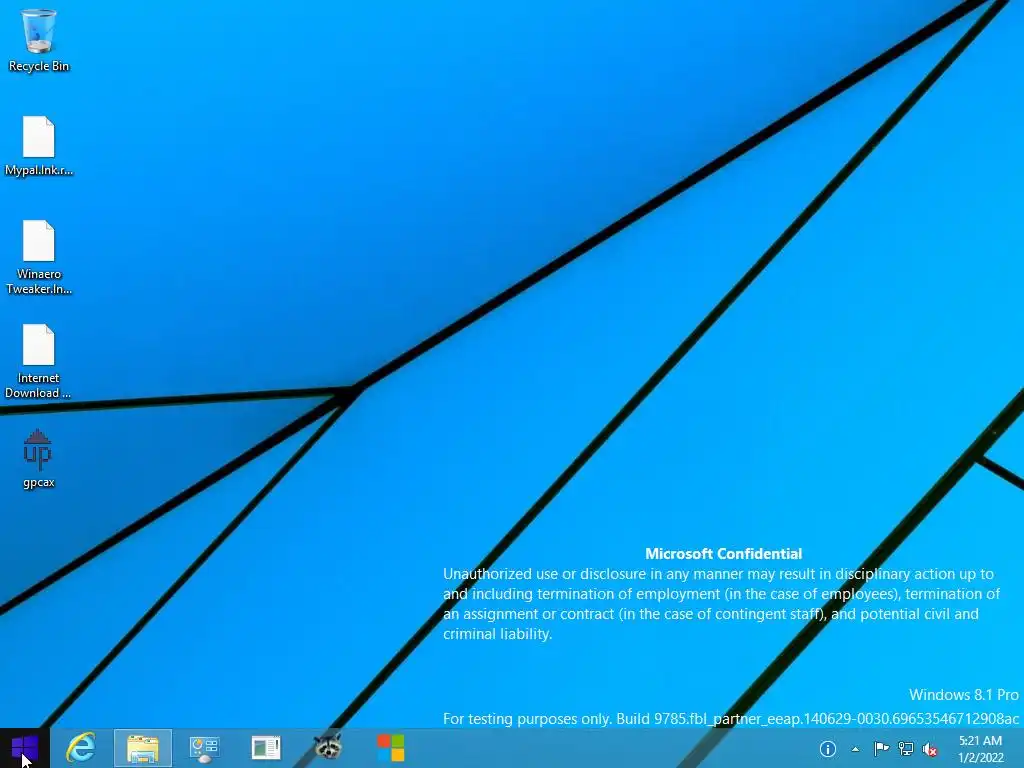Open the clock showing 5:21 AM
The height and width of the screenshot is (768, 1024).
click(980, 749)
